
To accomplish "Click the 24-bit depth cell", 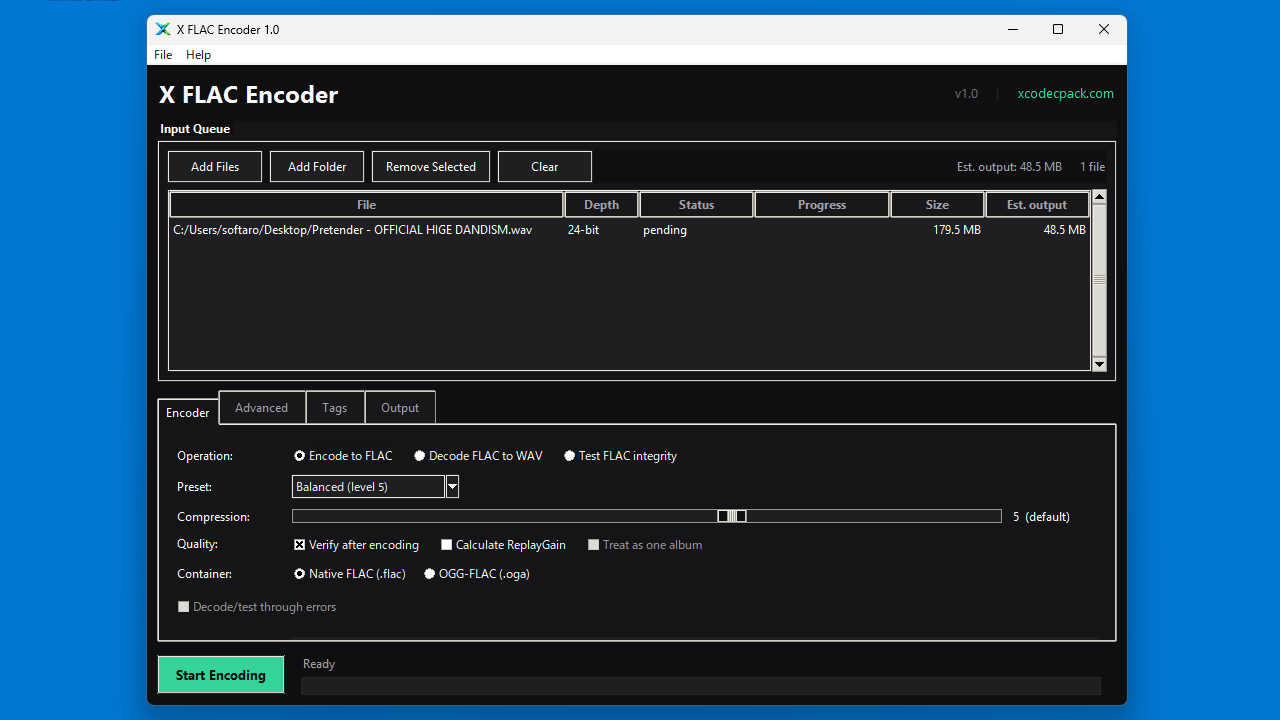I will [583, 230].
